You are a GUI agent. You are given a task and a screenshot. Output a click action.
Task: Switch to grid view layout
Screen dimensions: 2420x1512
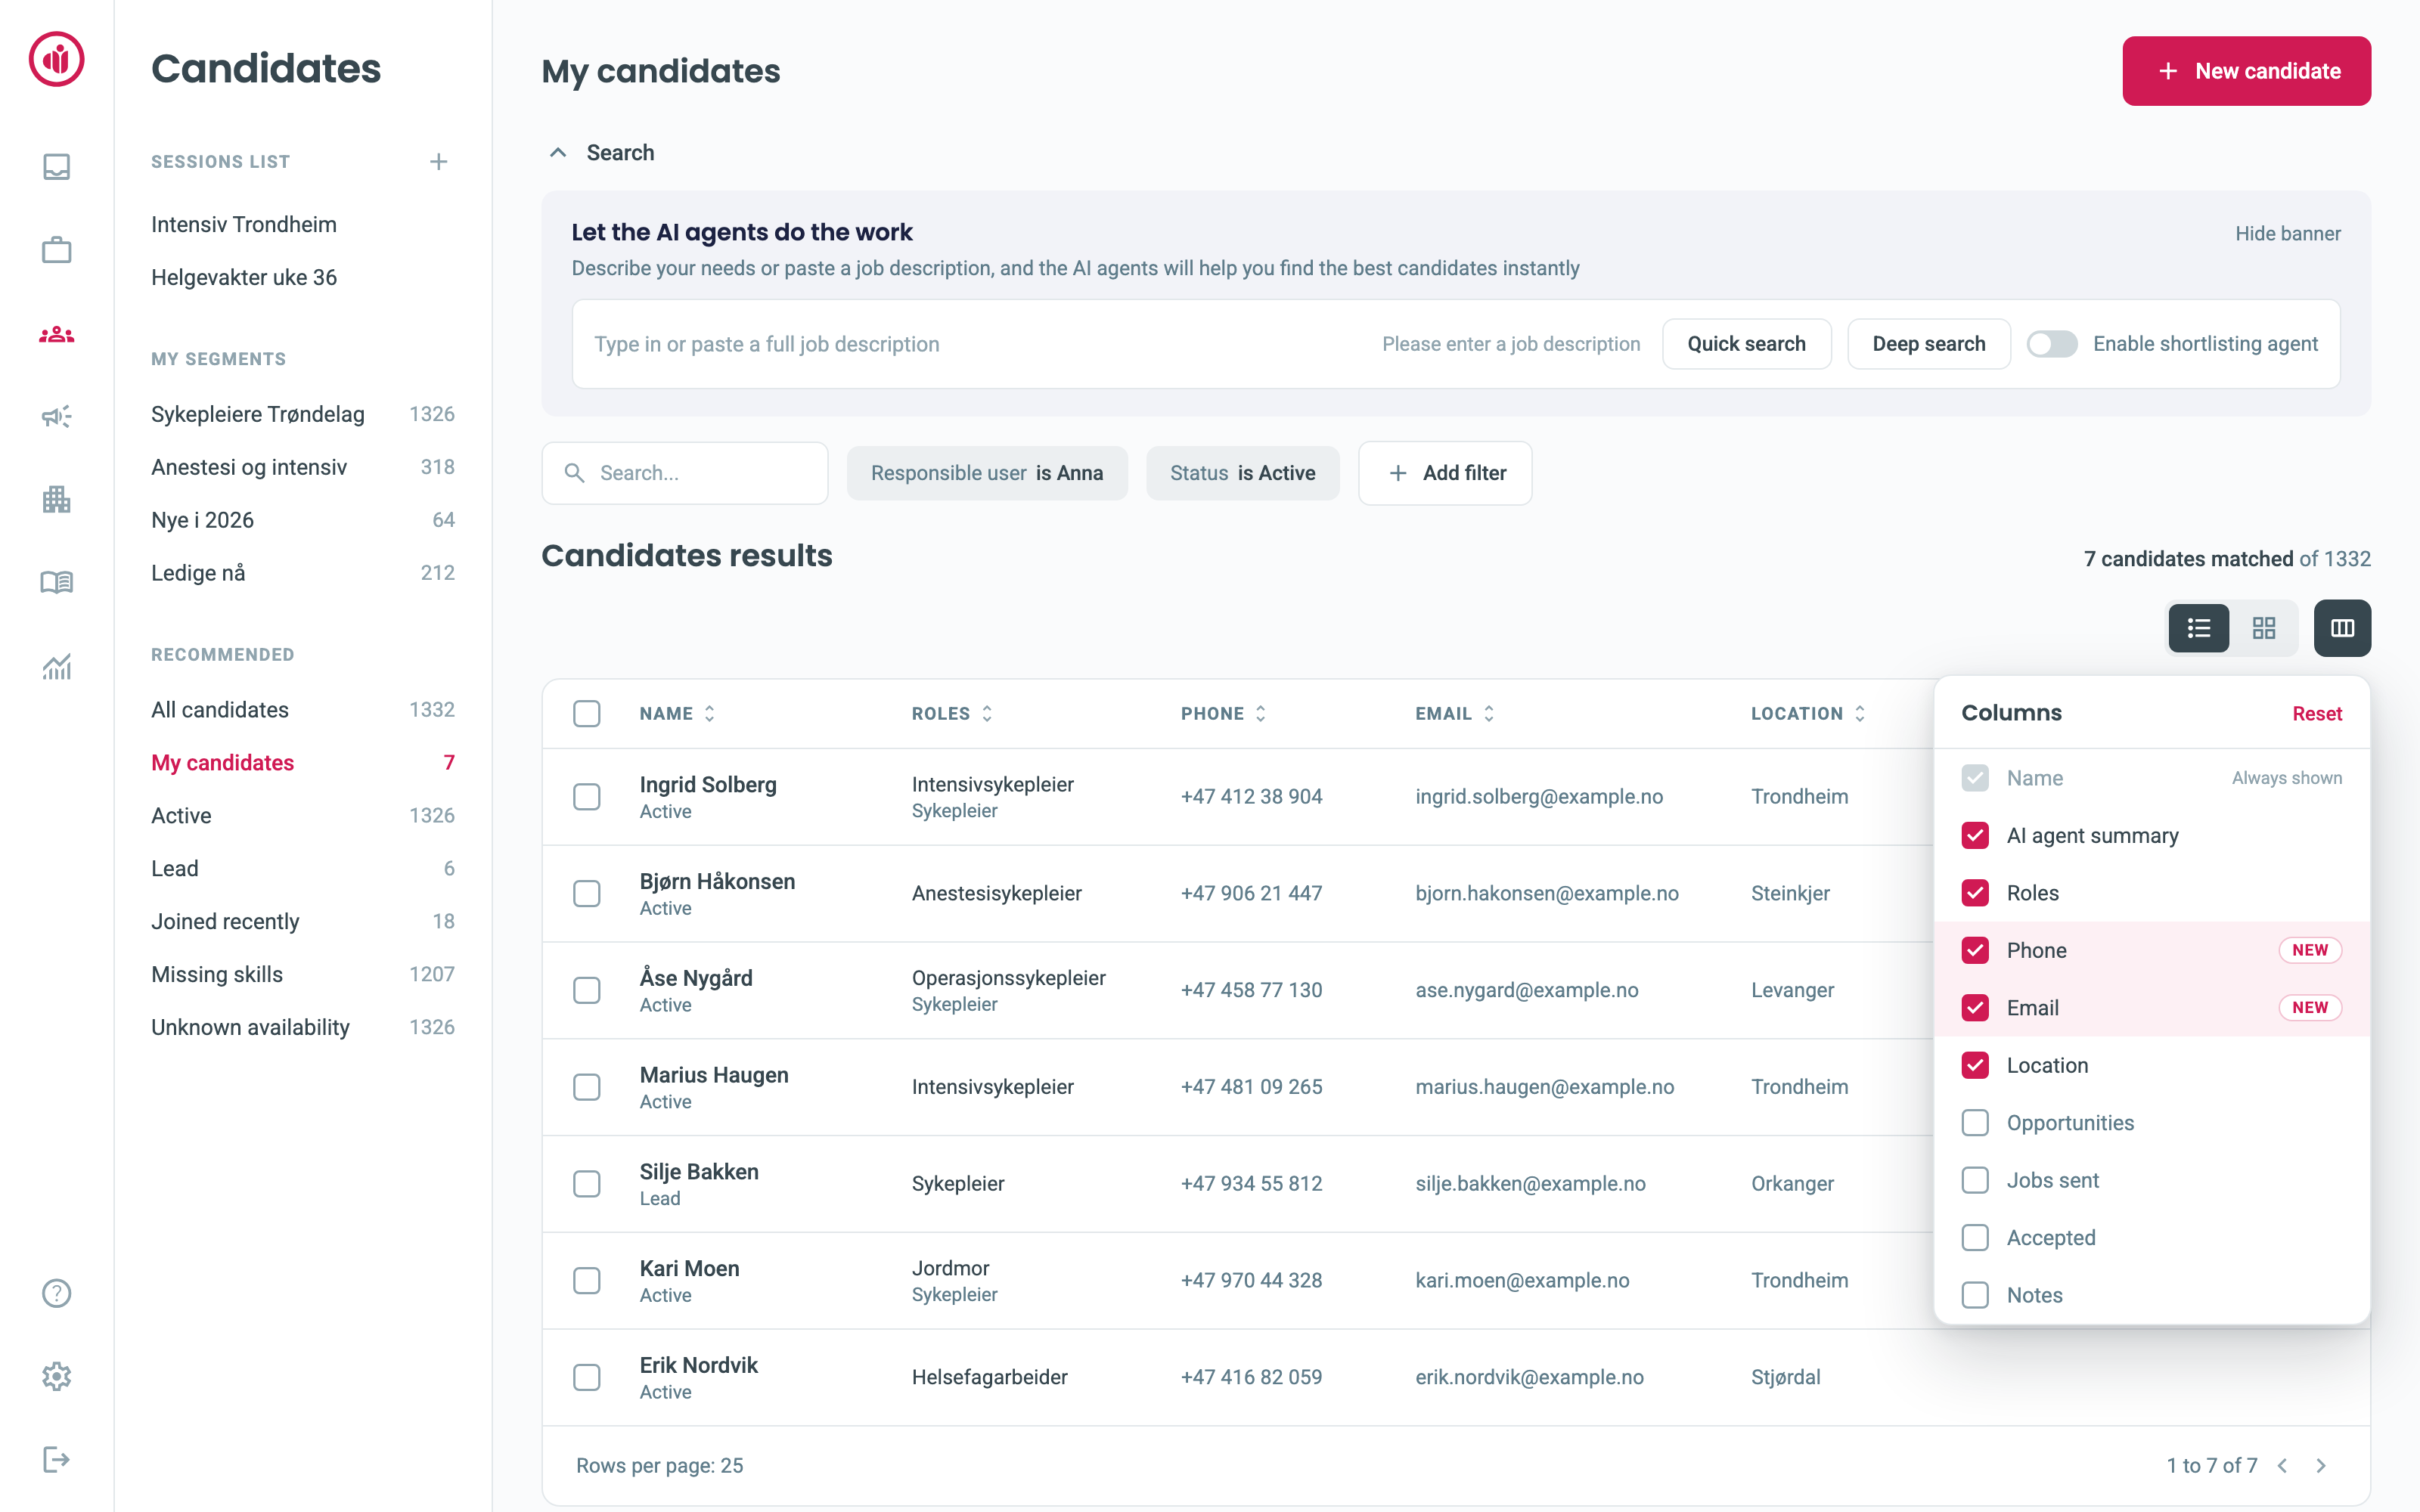2264,628
